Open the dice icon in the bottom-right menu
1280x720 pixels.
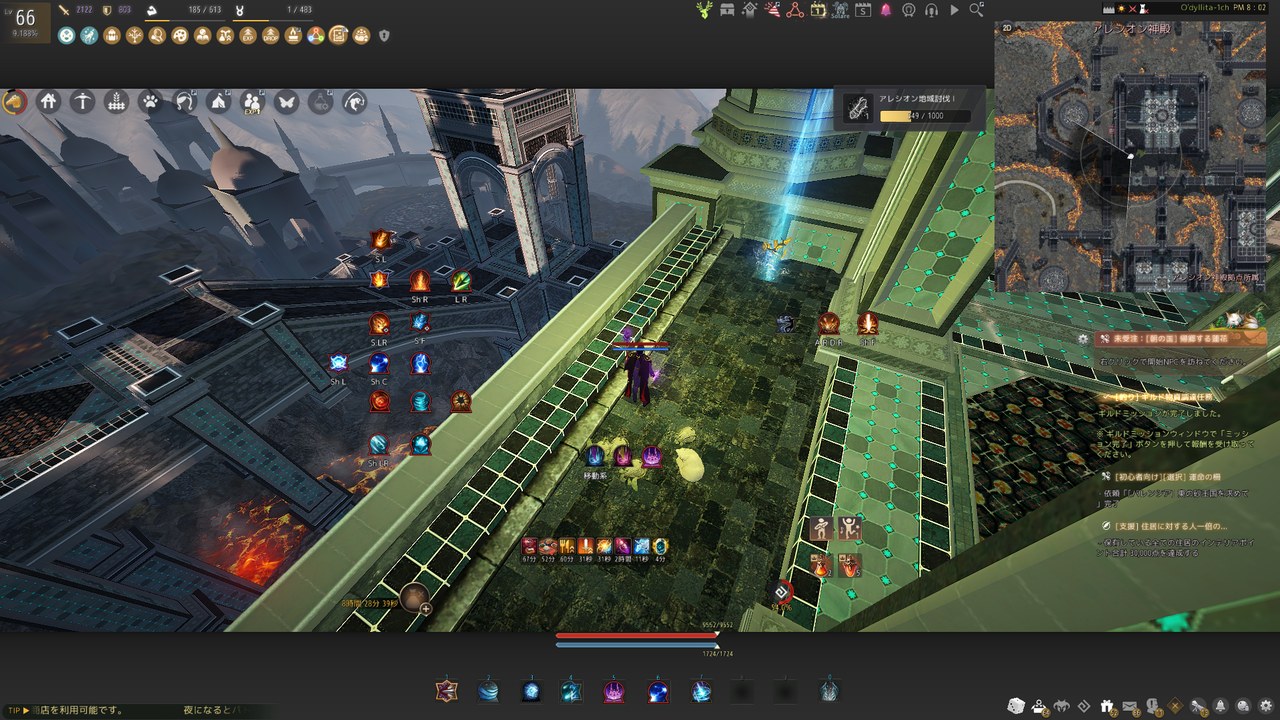click(1015, 705)
